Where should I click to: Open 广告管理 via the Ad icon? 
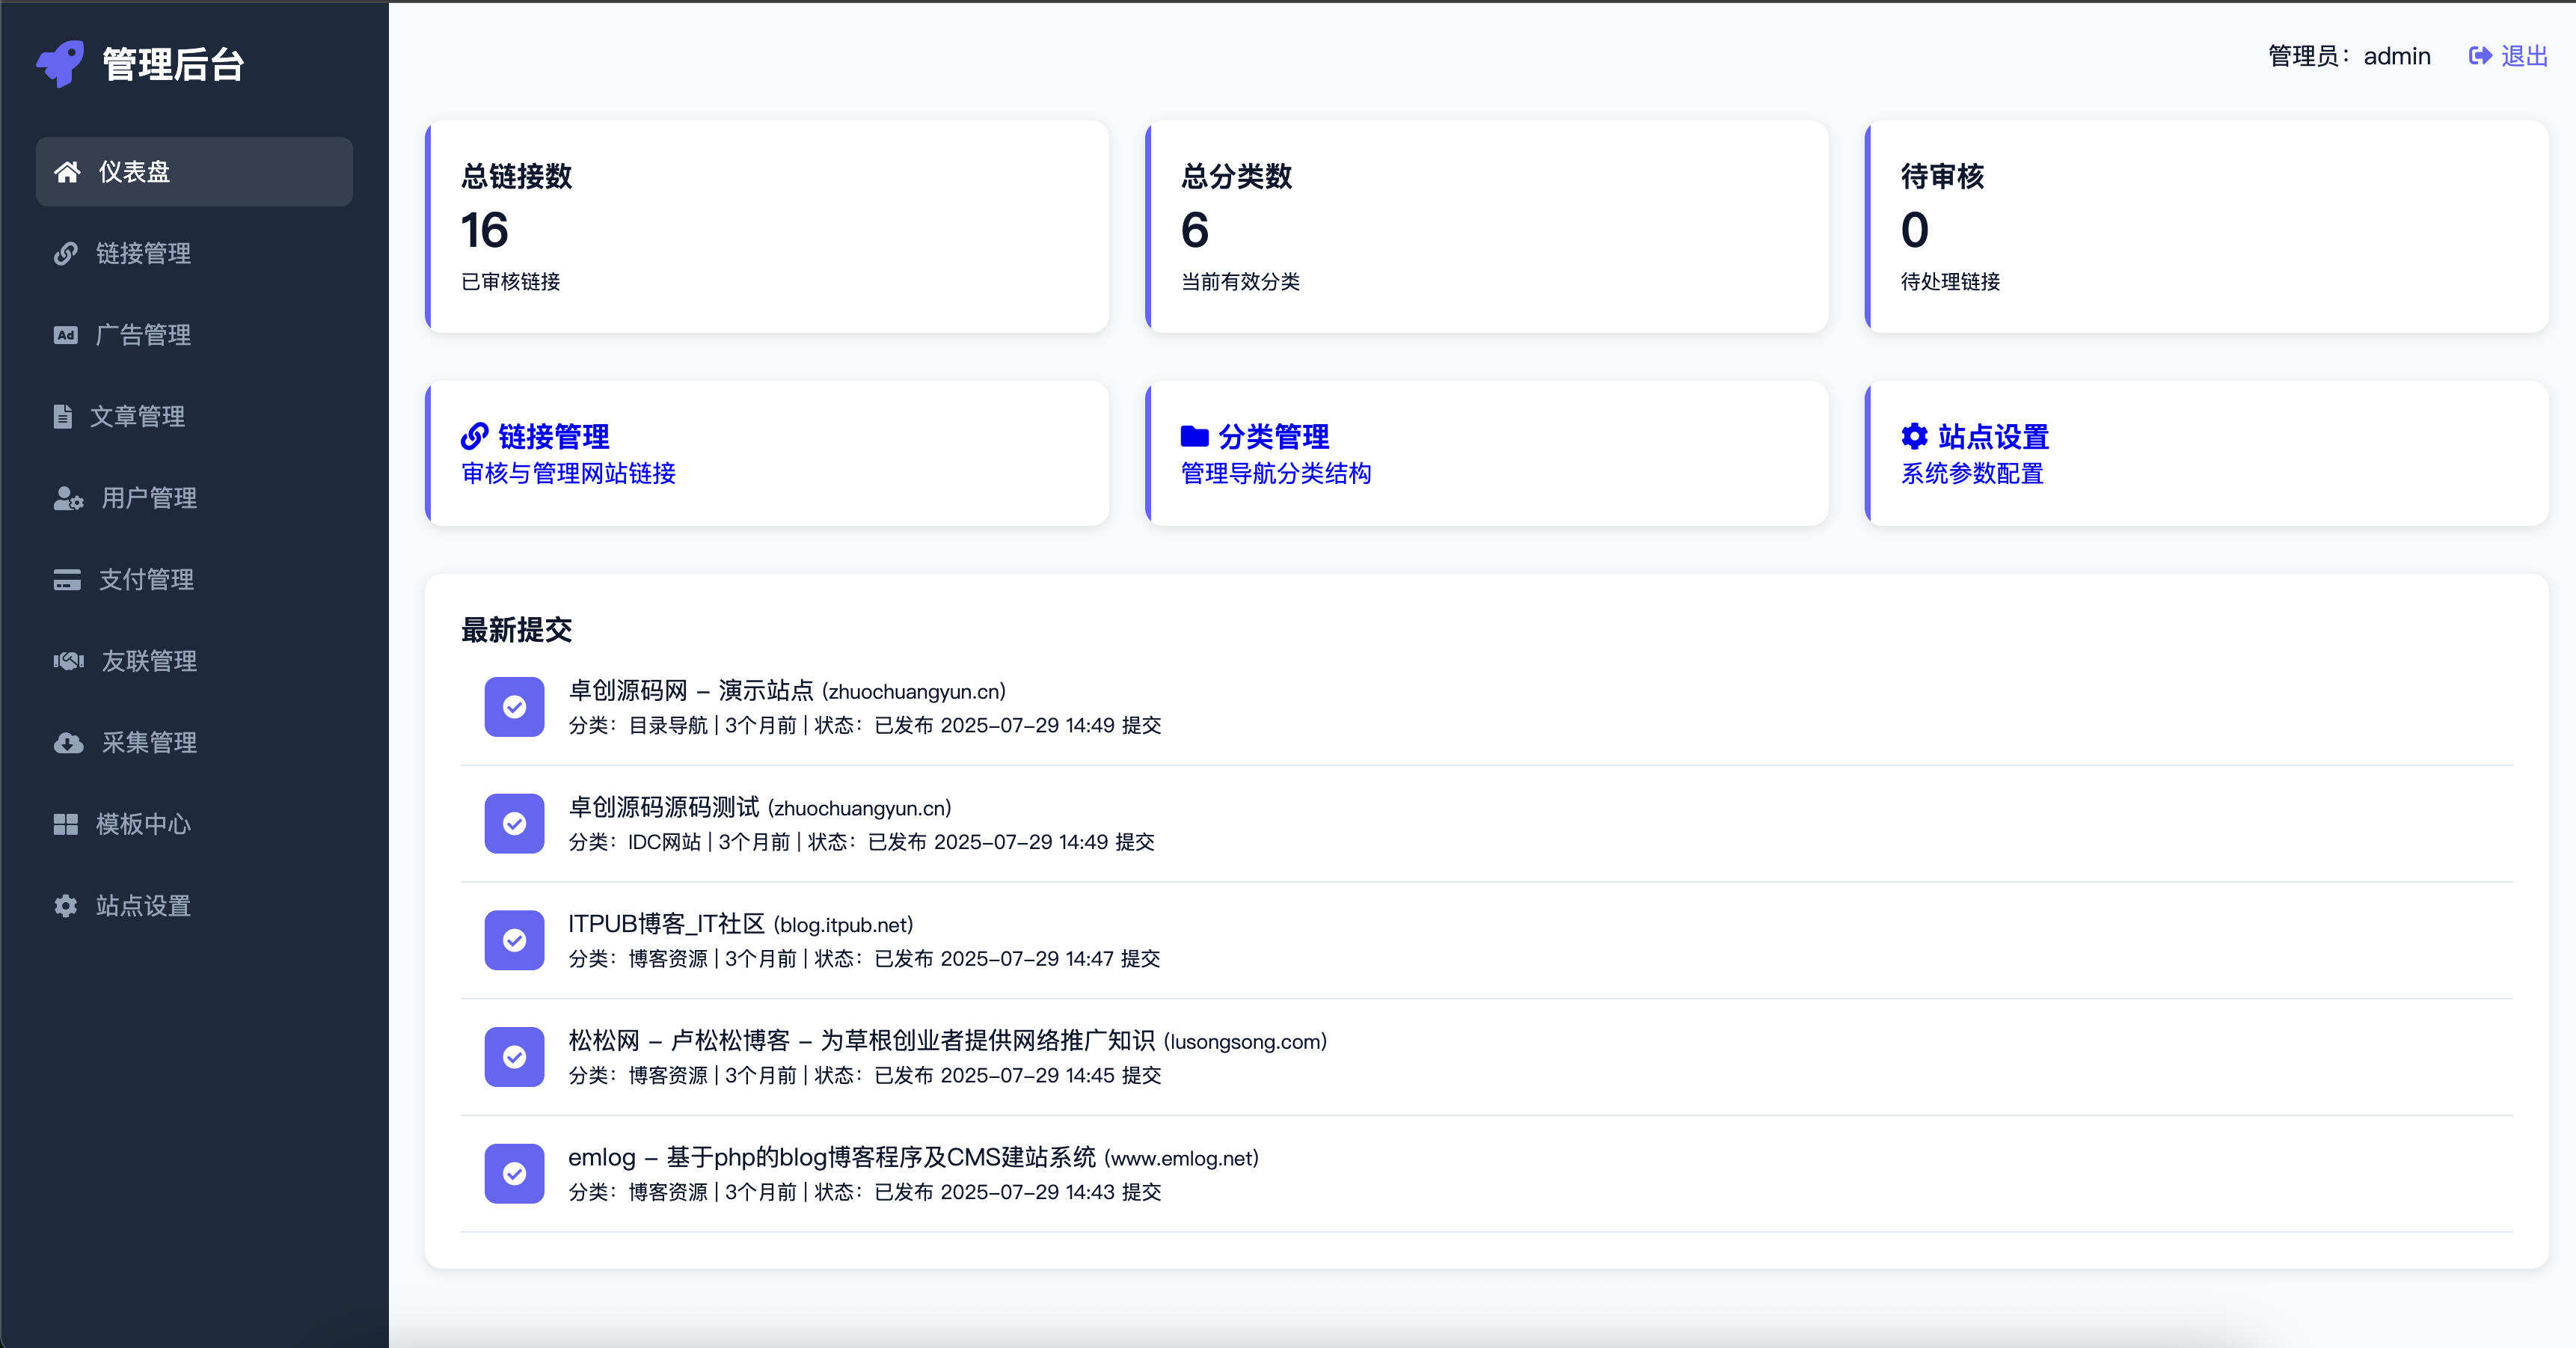65,335
